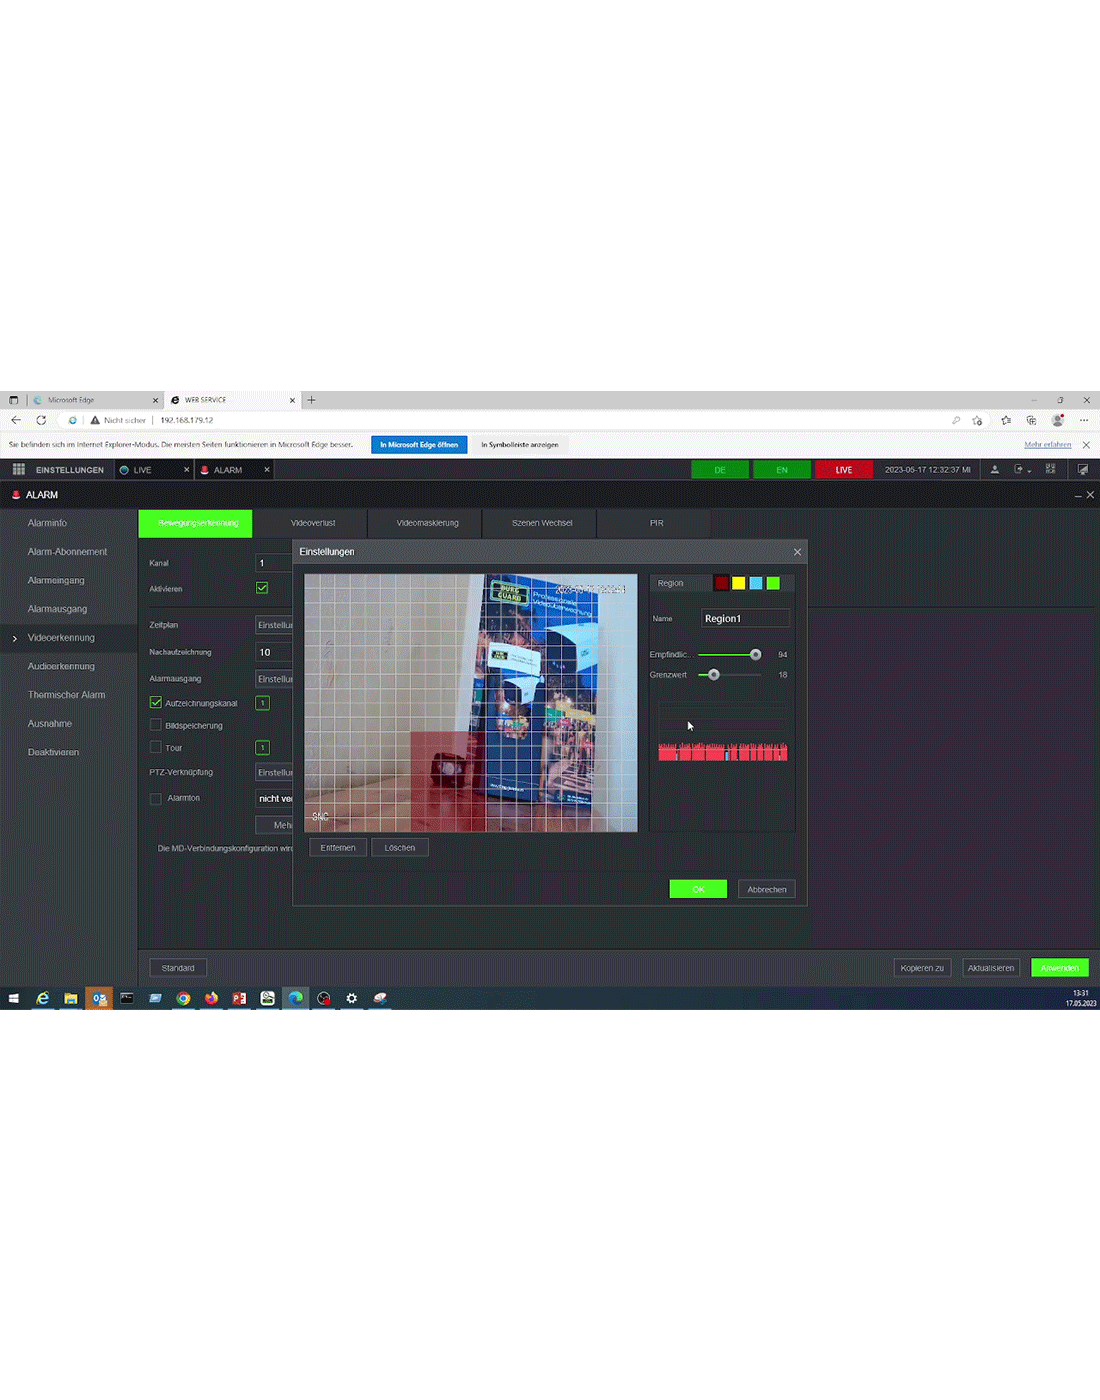The width and height of the screenshot is (1100, 1400).
Task: Click the QR code icon in header
Action: tap(1050, 470)
